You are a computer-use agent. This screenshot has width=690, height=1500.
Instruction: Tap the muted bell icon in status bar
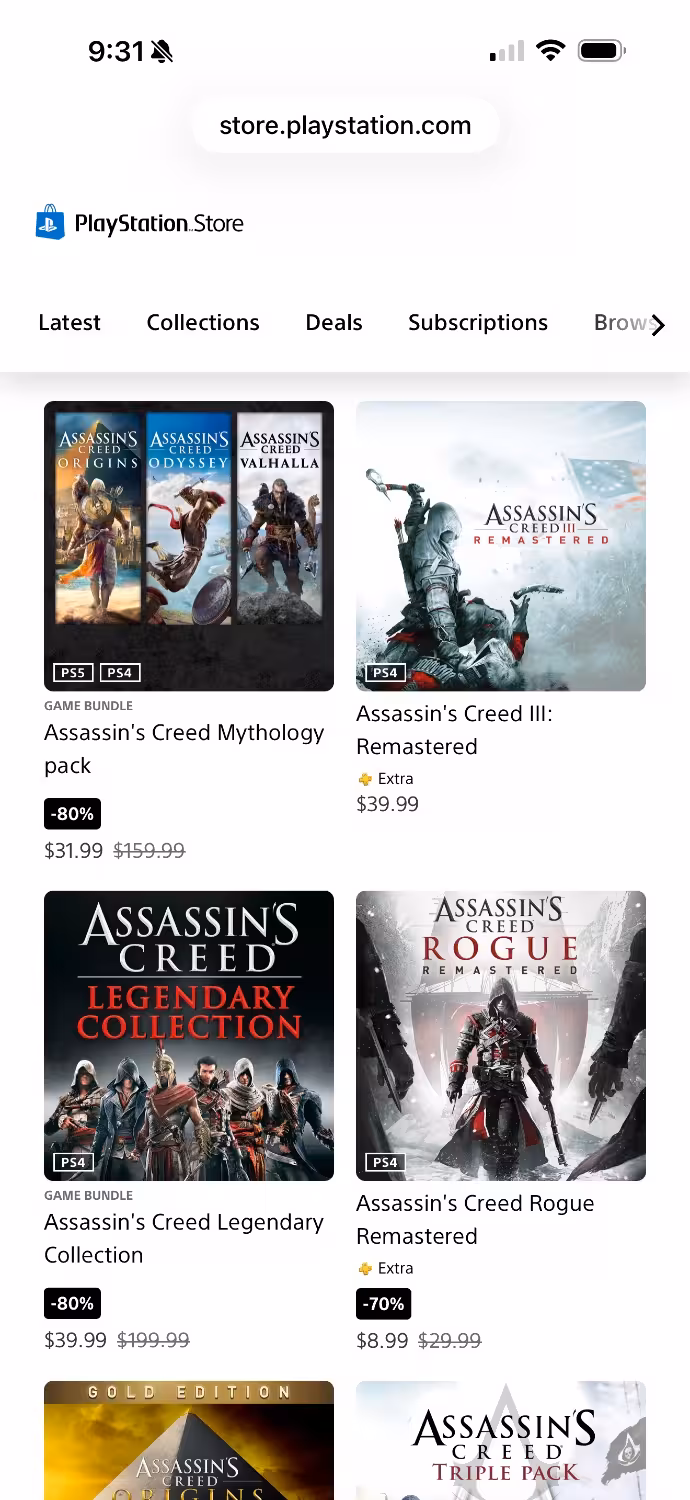[x=161, y=51]
